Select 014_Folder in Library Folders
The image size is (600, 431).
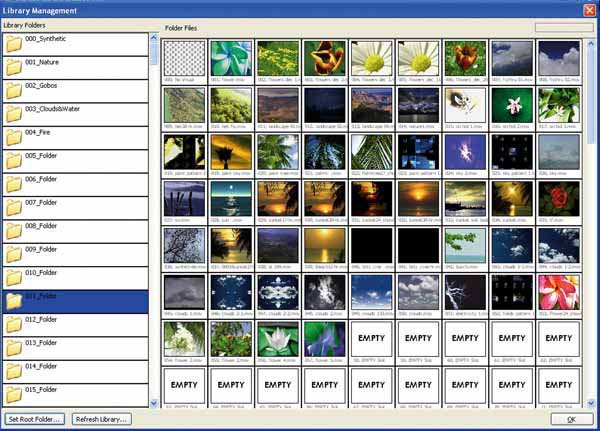[75, 372]
